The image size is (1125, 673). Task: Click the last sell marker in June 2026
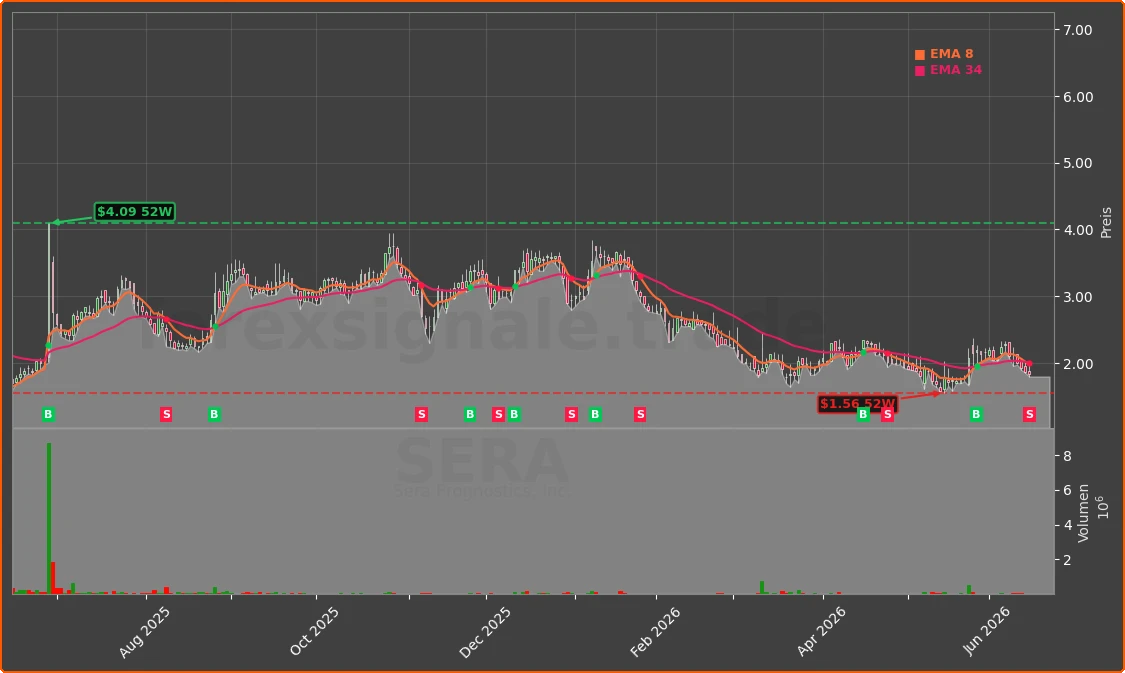click(x=1030, y=414)
